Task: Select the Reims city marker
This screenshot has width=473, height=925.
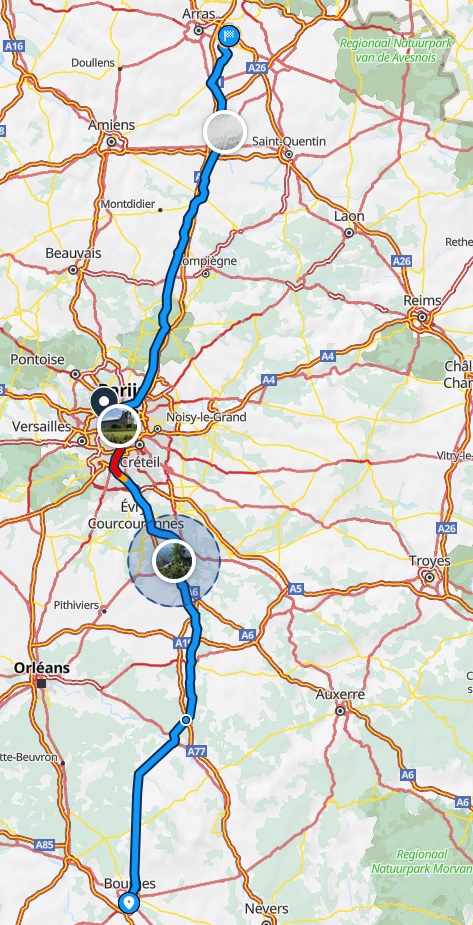Action: 422,317
